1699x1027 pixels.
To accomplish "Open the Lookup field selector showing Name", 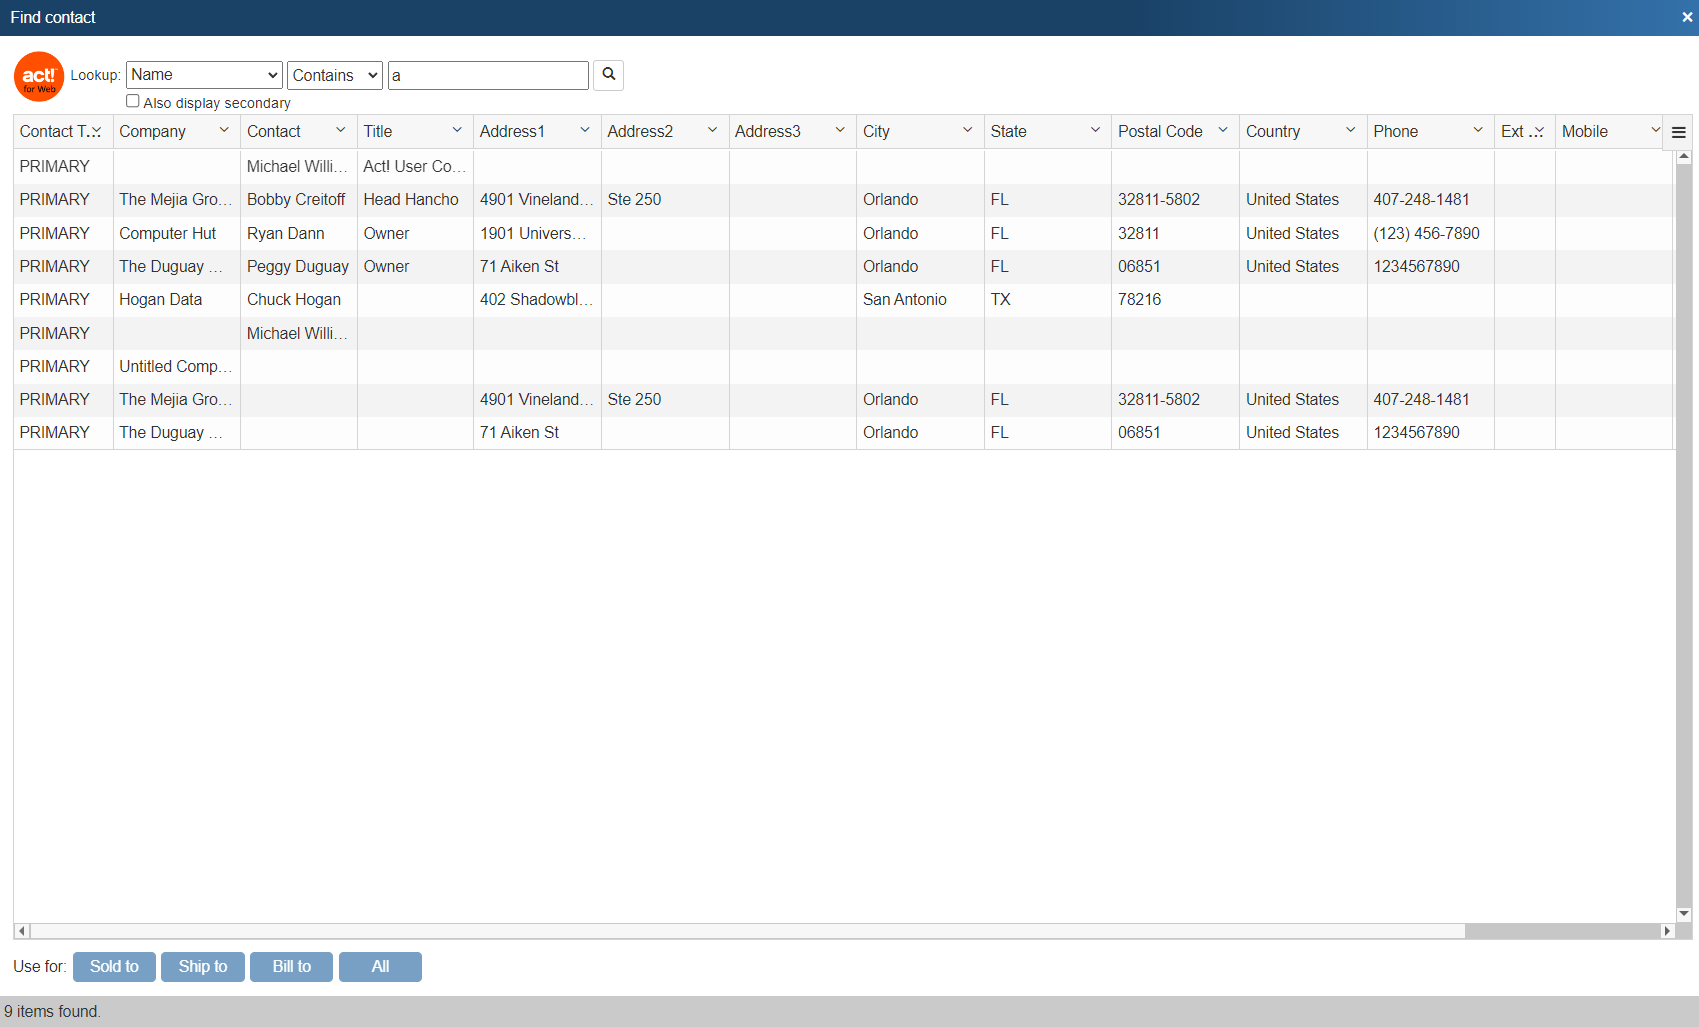I will (203, 74).
